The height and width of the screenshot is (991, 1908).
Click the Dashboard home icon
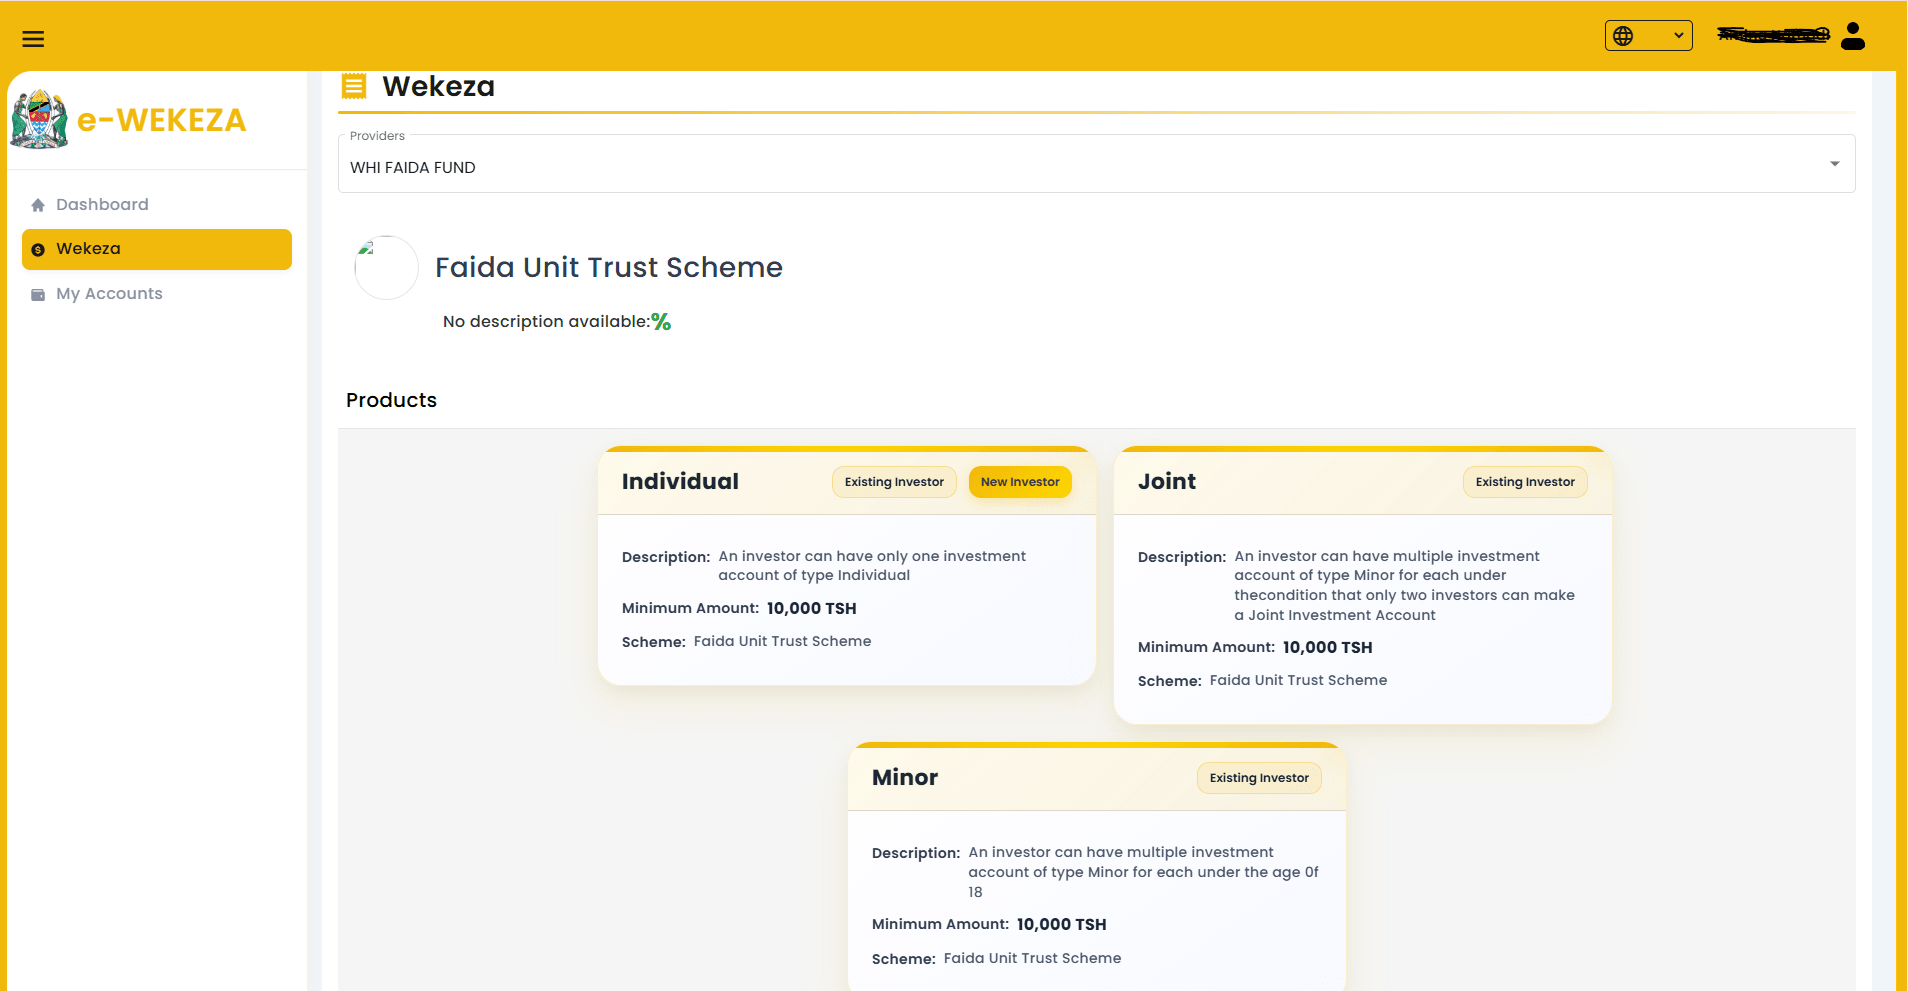38,205
